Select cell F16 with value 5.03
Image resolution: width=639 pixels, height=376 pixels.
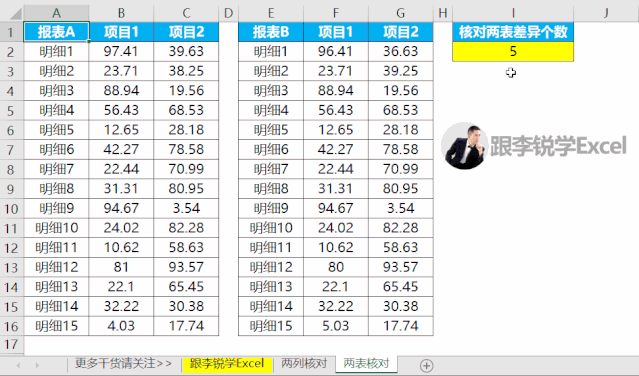coord(336,326)
